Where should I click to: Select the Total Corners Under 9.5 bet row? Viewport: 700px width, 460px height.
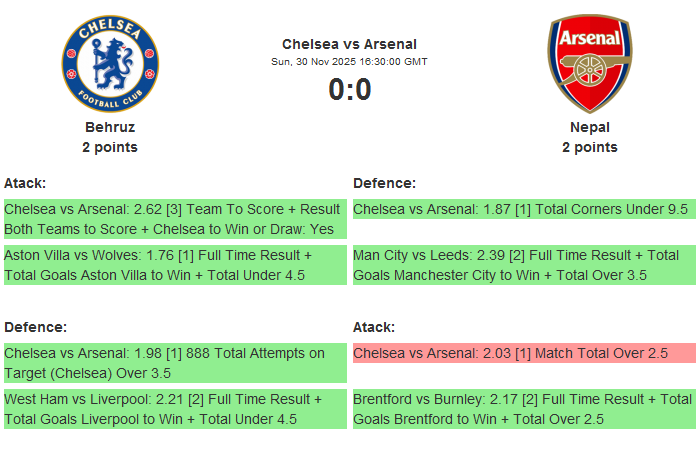pyautogui.click(x=524, y=209)
